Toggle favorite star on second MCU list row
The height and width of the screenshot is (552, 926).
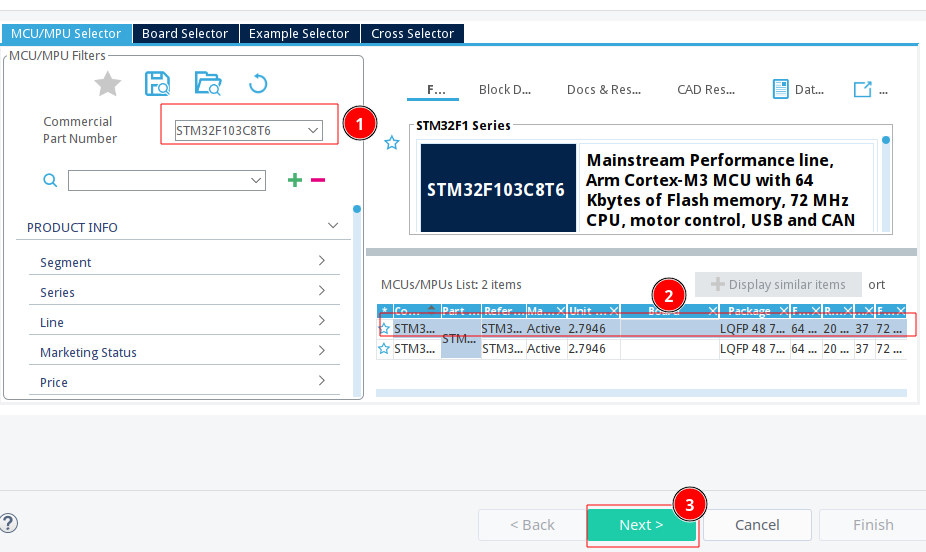(384, 348)
